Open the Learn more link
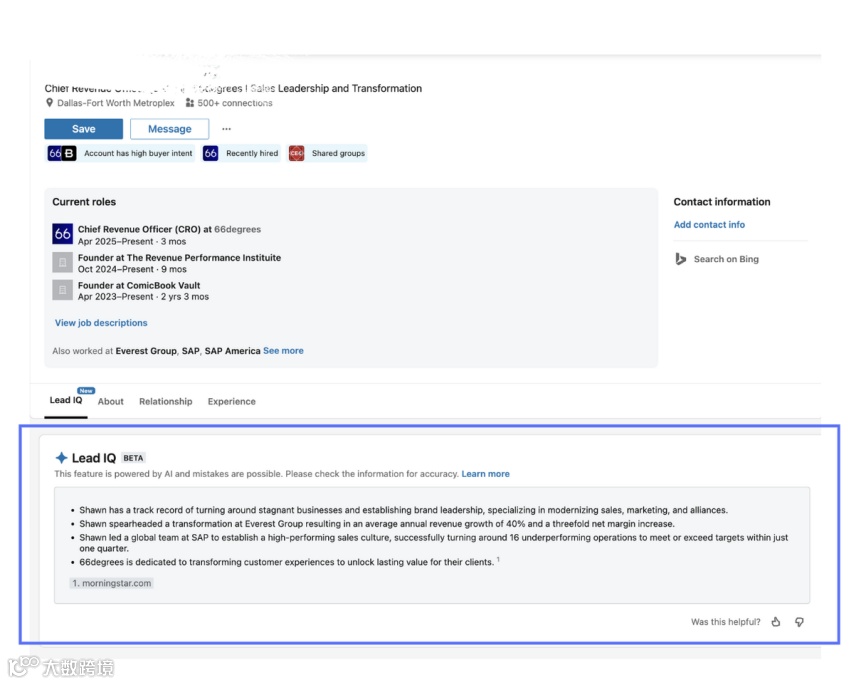The height and width of the screenshot is (684, 866). point(485,473)
